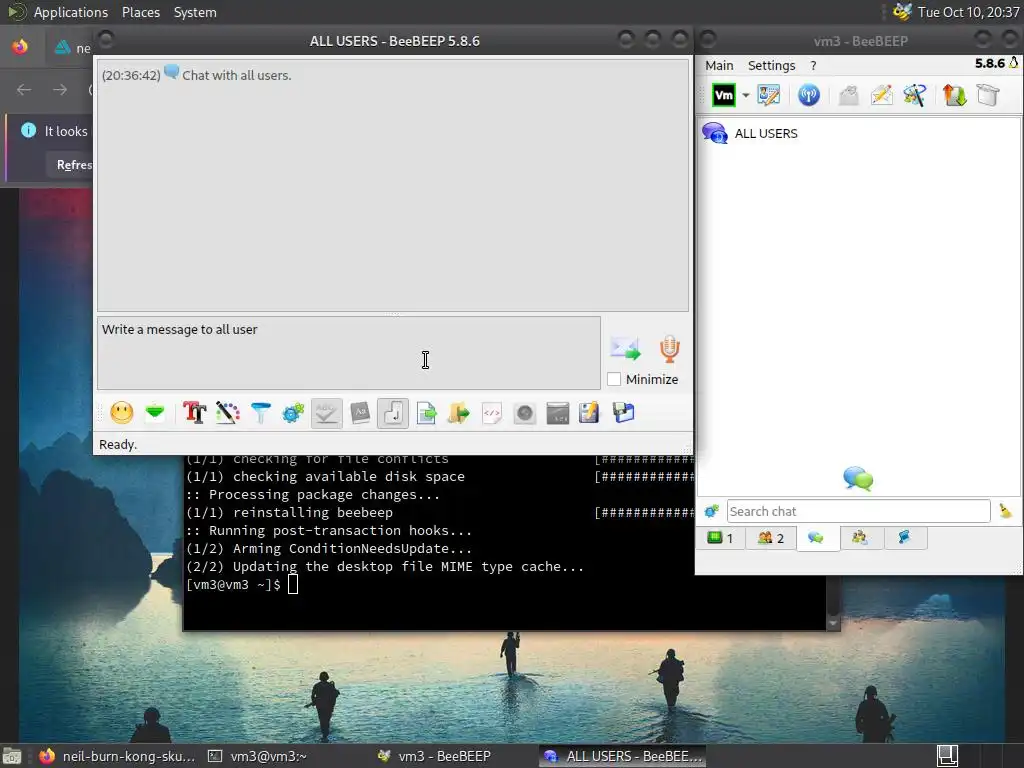Click the Tue Oct 10, 20:37 clock

(x=968, y=12)
